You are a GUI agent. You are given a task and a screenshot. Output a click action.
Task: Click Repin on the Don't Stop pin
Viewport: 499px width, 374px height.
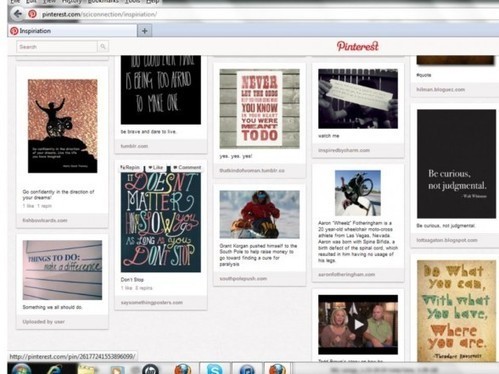[131, 167]
